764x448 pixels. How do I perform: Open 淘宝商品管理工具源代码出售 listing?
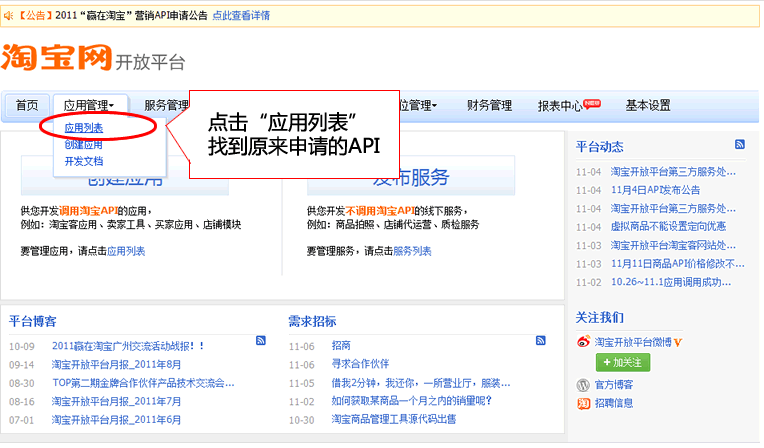coord(394,419)
